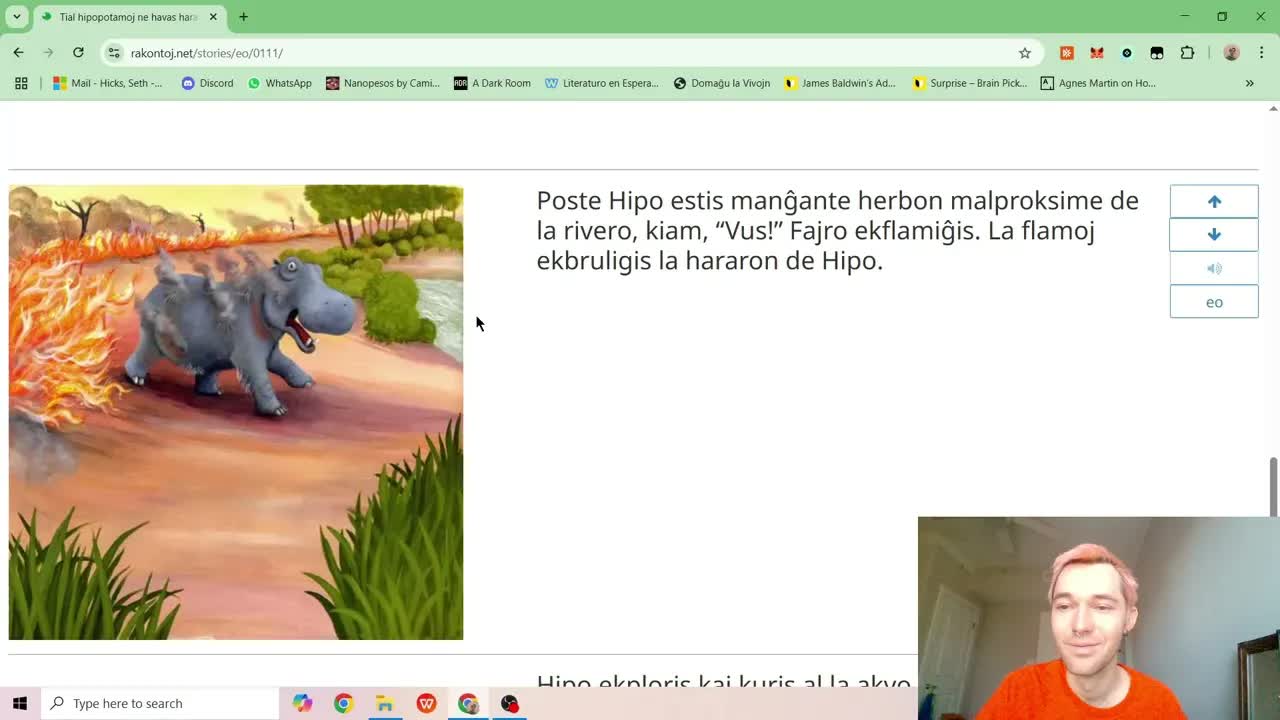Image resolution: width=1280 pixels, height=720 pixels.
Task: Launch Copilot from the taskbar
Action: click(302, 703)
